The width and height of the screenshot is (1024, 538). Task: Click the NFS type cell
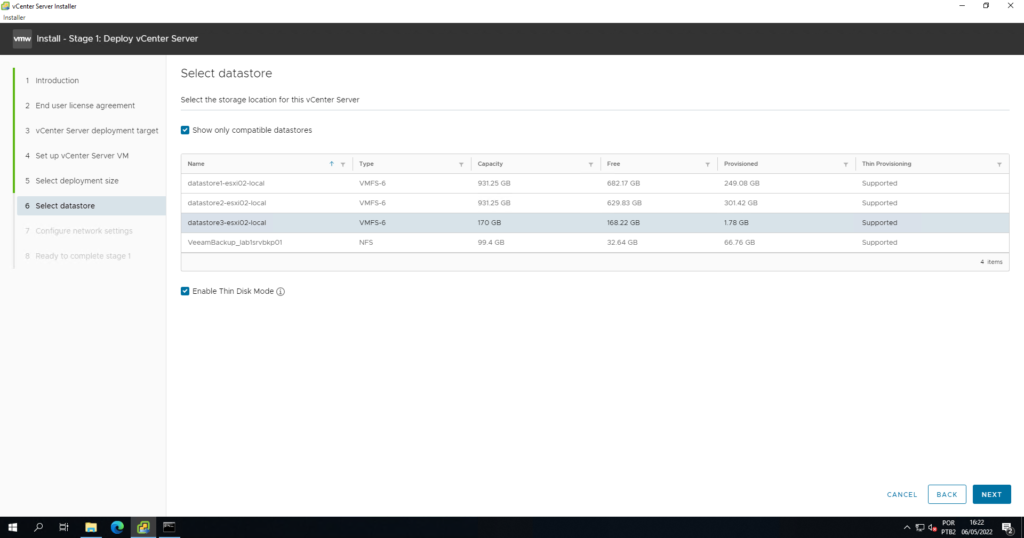[x=366, y=242]
